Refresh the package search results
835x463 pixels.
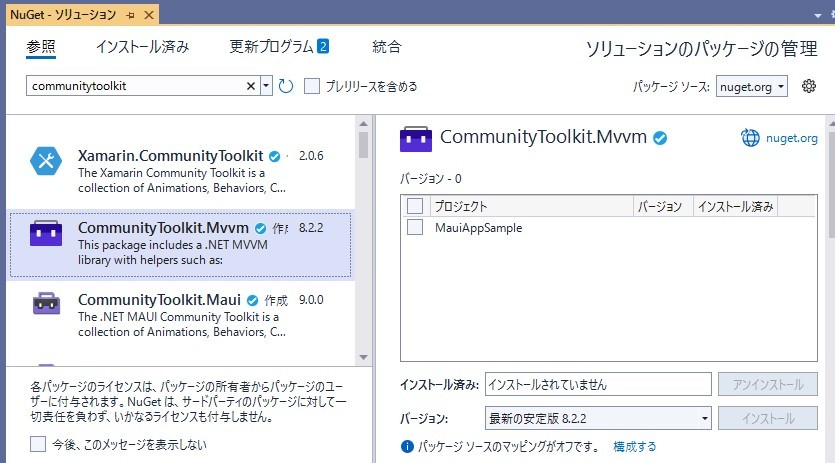tap(286, 86)
